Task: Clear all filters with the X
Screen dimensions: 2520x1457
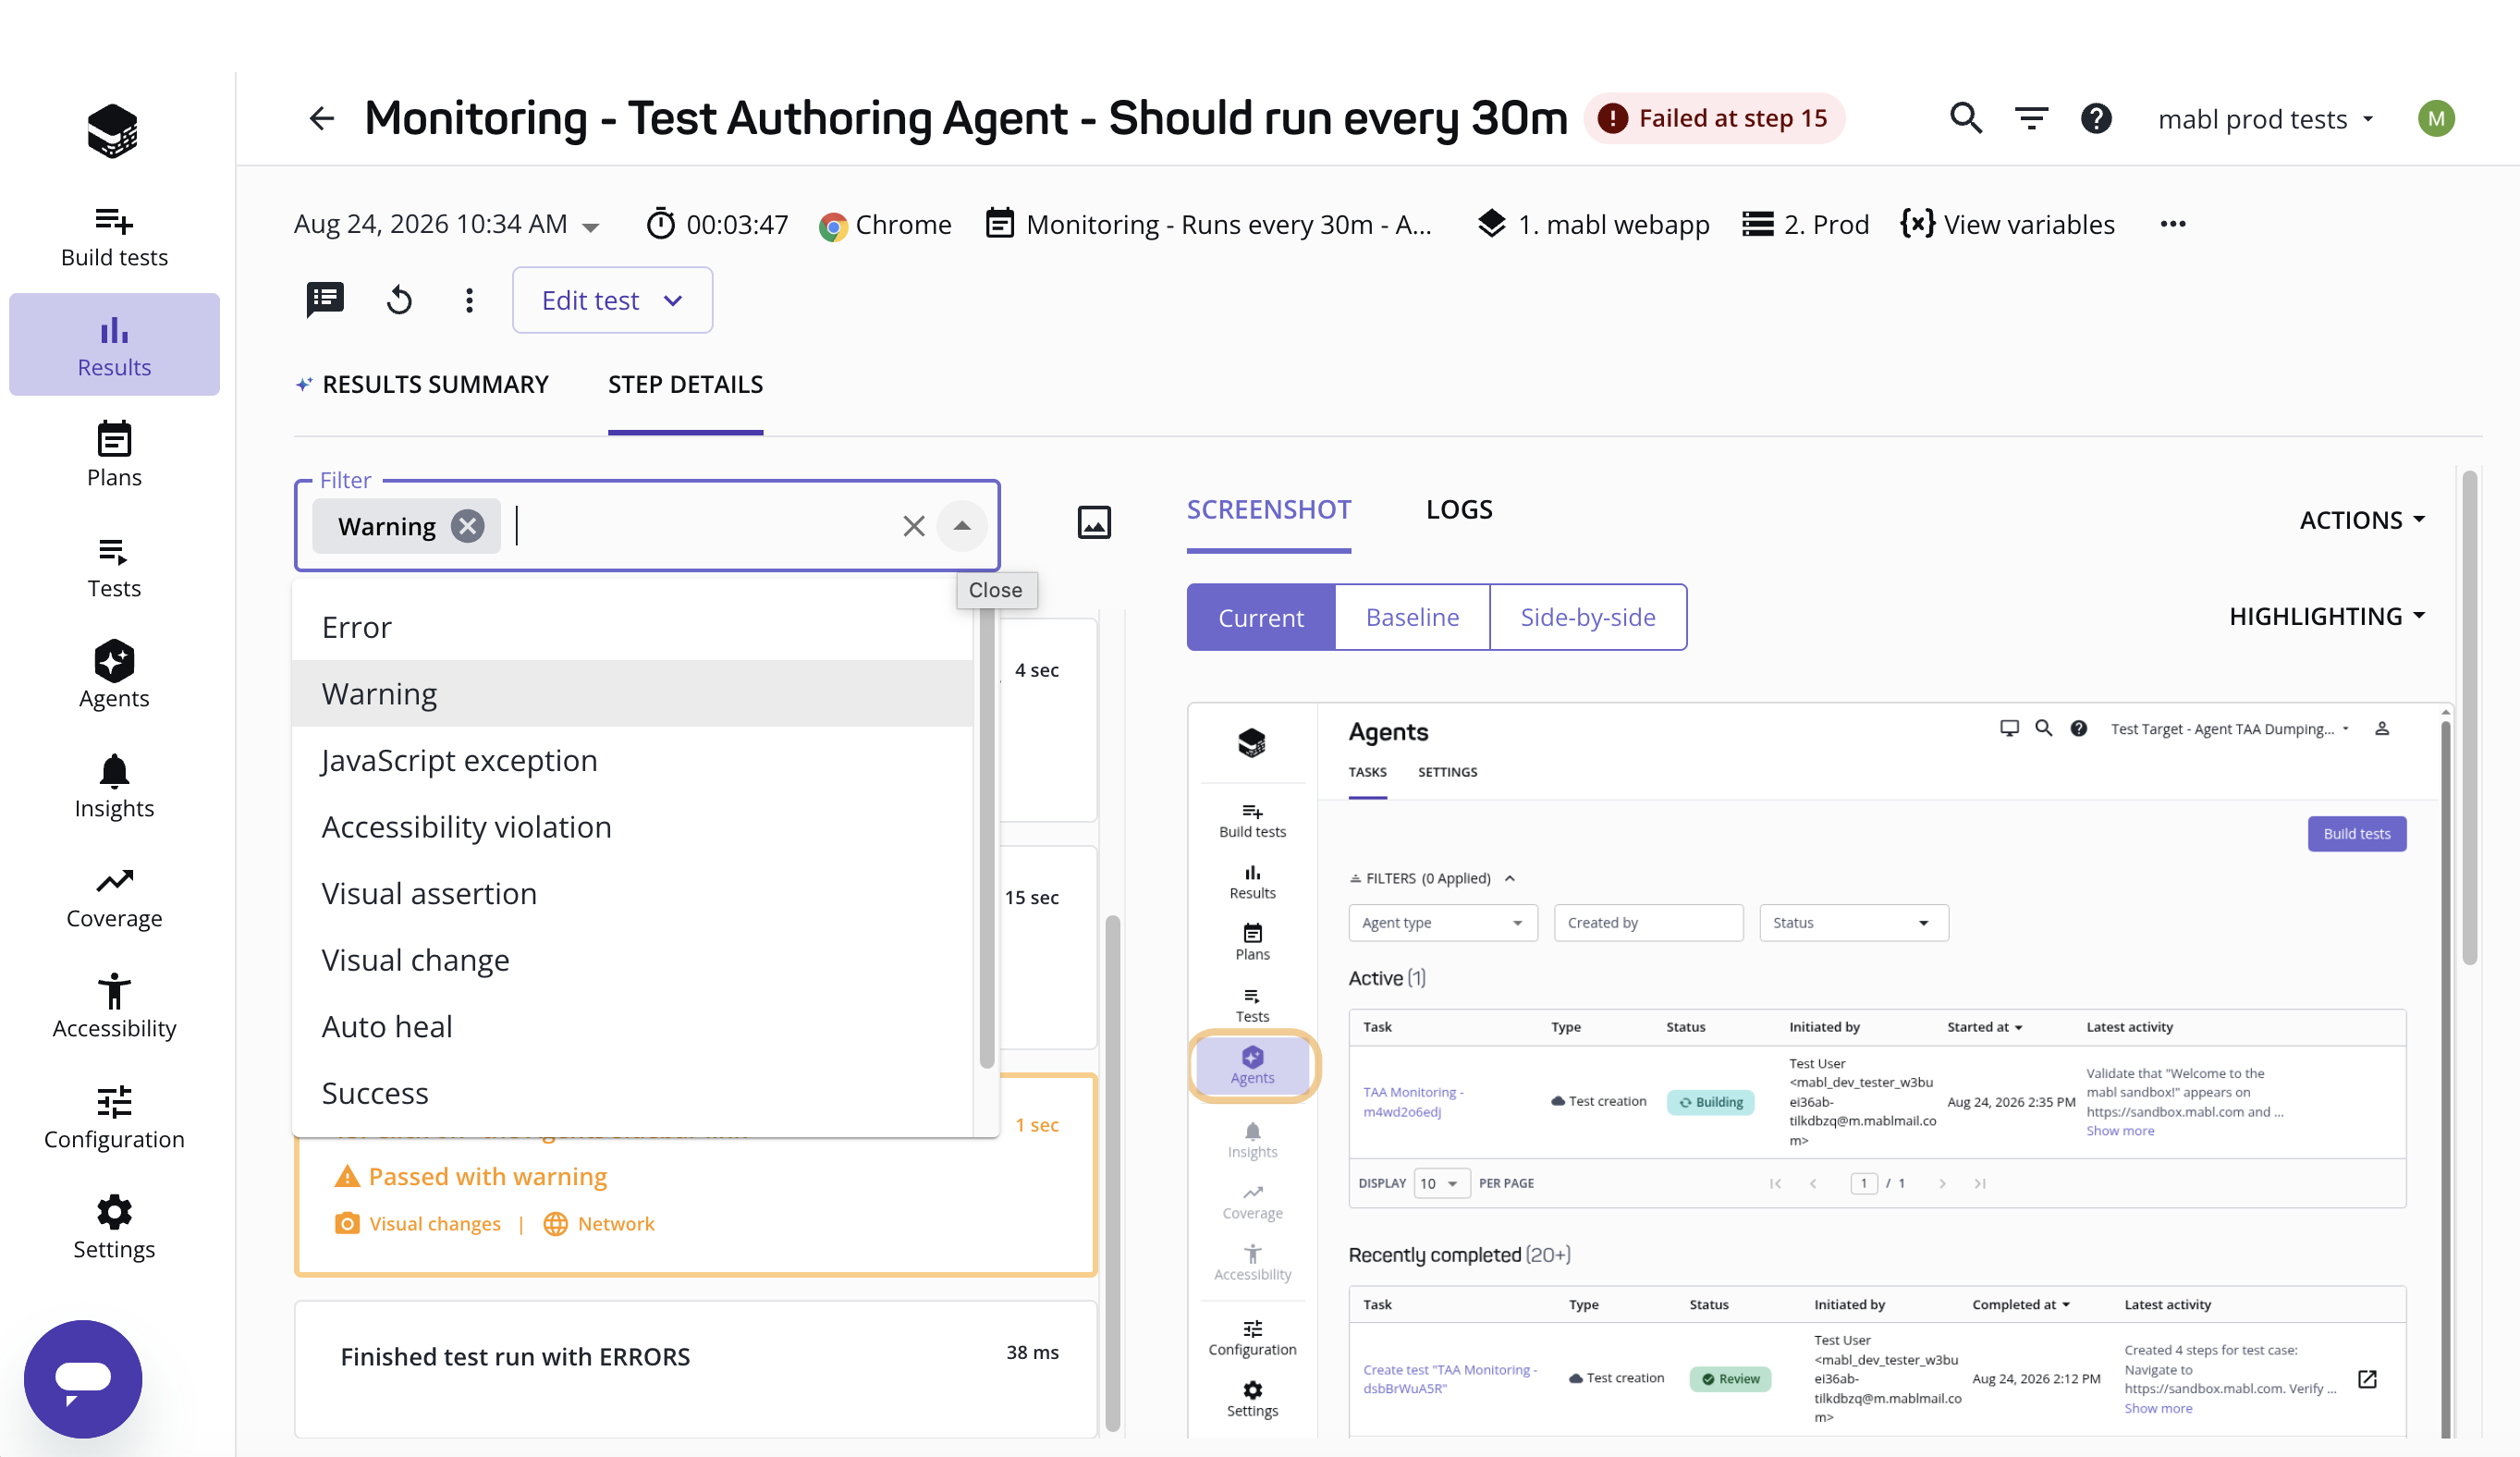Action: (913, 526)
